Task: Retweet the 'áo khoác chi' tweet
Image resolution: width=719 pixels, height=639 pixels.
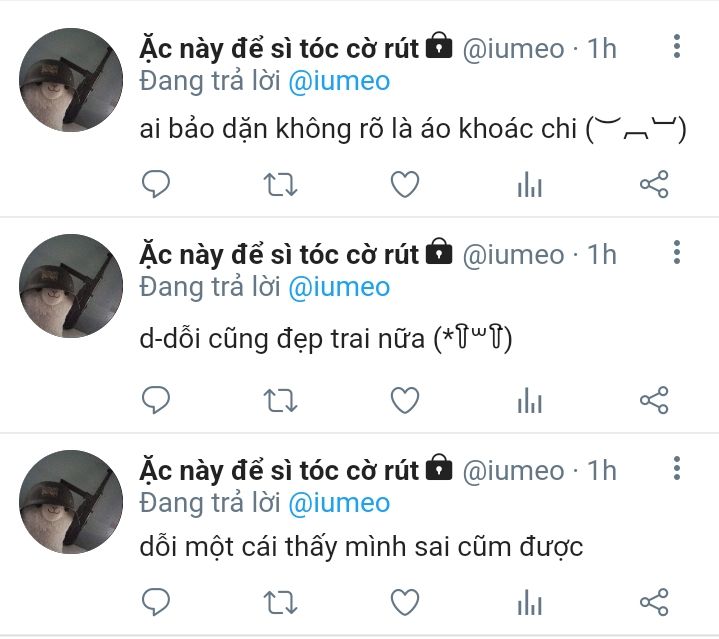Action: click(280, 185)
